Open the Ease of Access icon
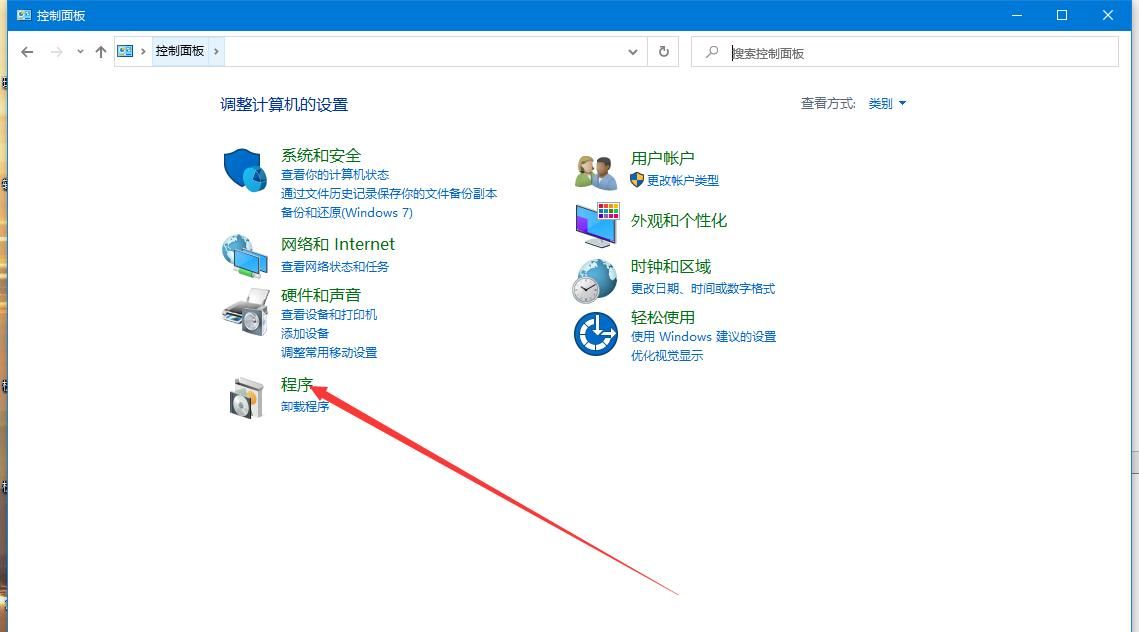Screen dimensions: 1139x632 (x=596, y=333)
